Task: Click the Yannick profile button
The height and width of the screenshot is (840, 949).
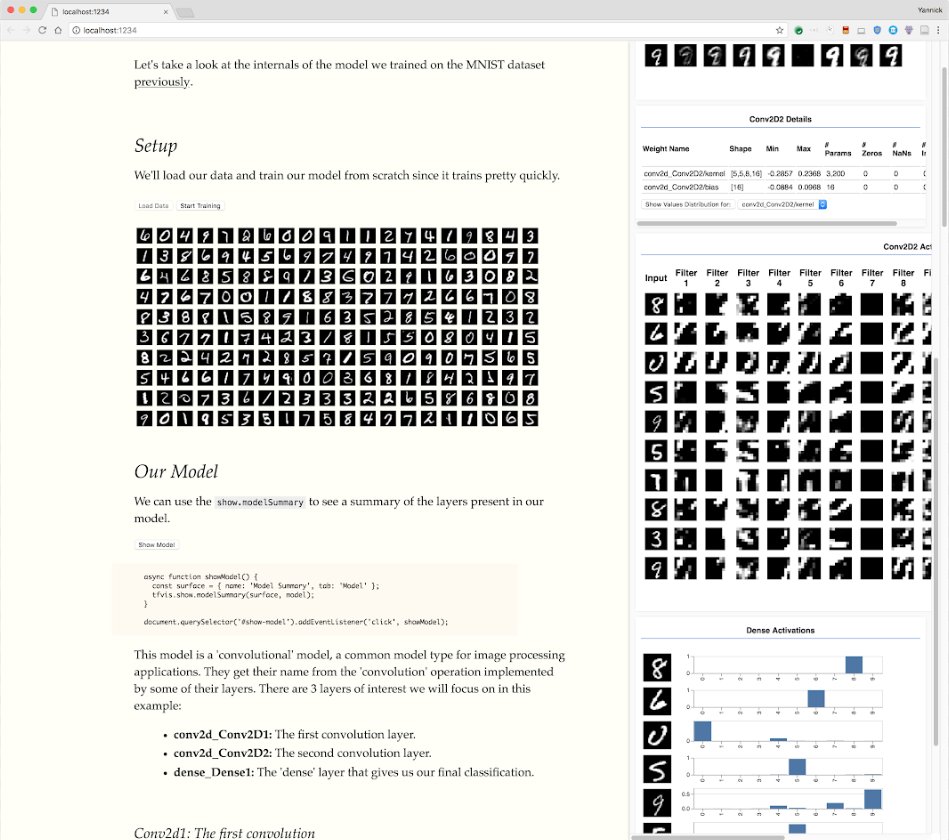Action: click(x=930, y=10)
